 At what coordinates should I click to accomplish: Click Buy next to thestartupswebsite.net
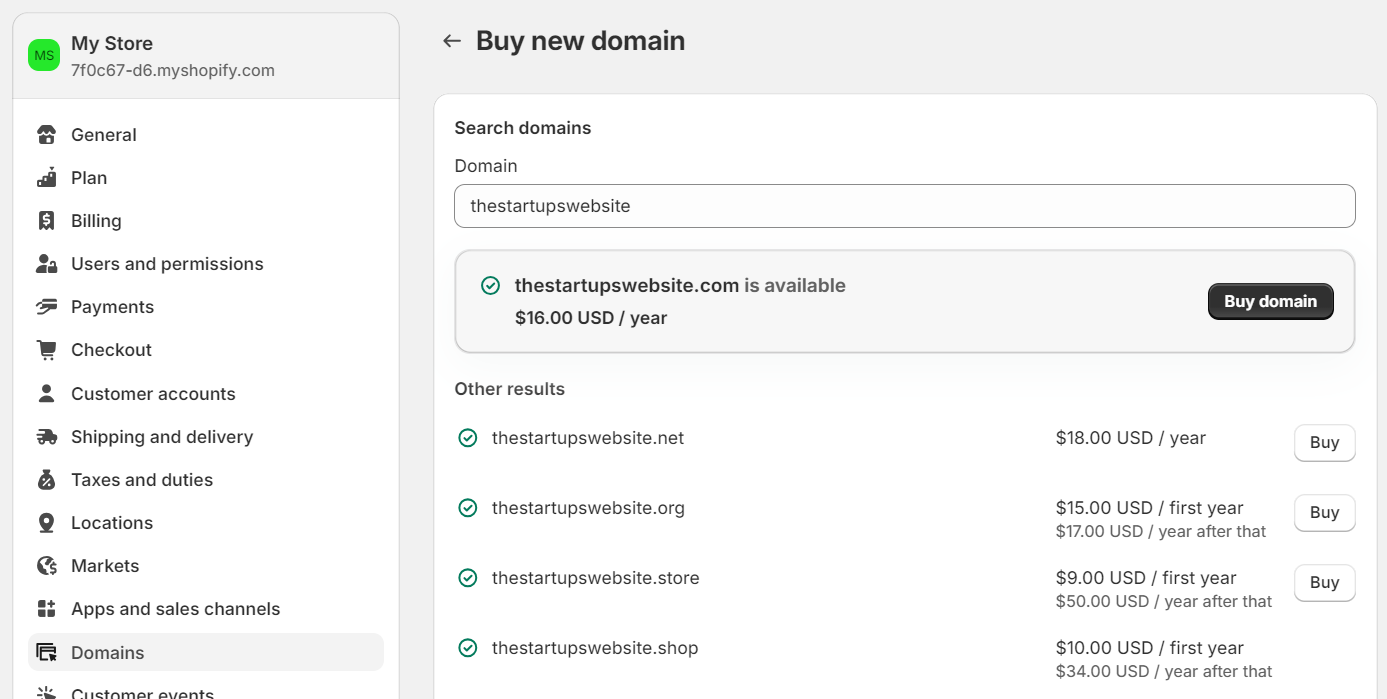1324,442
